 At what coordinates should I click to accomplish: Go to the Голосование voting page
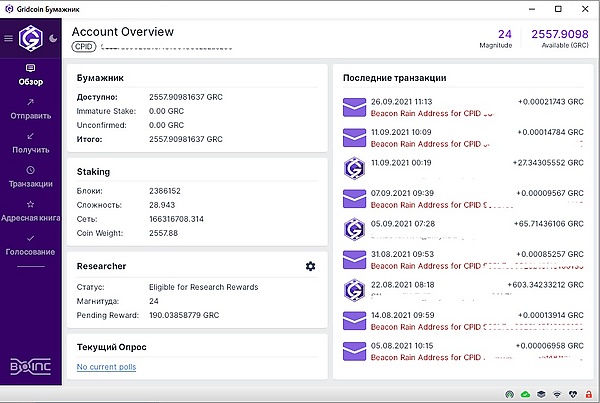click(31, 245)
